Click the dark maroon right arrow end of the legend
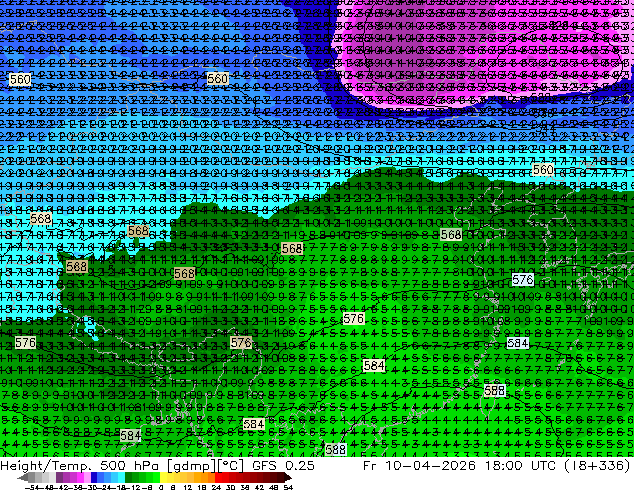This screenshot has width=634, height=490. click(x=288, y=477)
